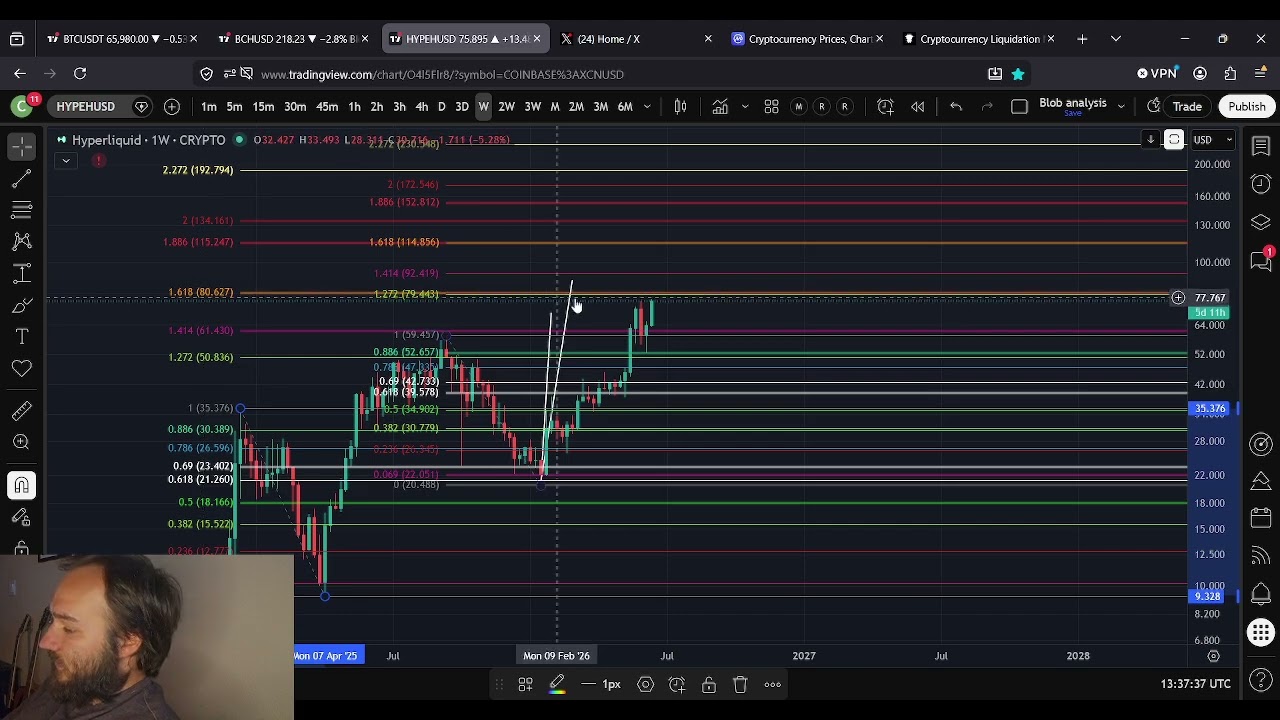Open a new browser tab
The width and height of the screenshot is (1280, 720).
click(x=1082, y=39)
